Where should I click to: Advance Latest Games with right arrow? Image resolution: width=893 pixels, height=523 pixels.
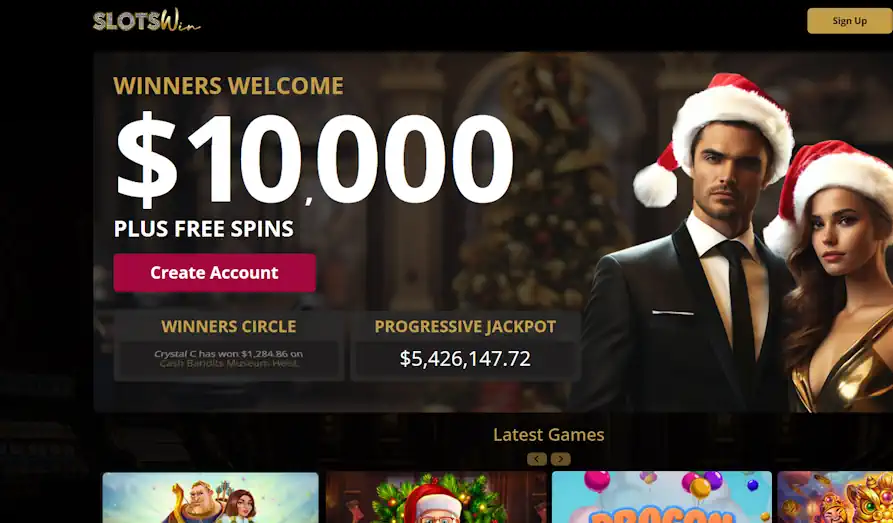560,459
